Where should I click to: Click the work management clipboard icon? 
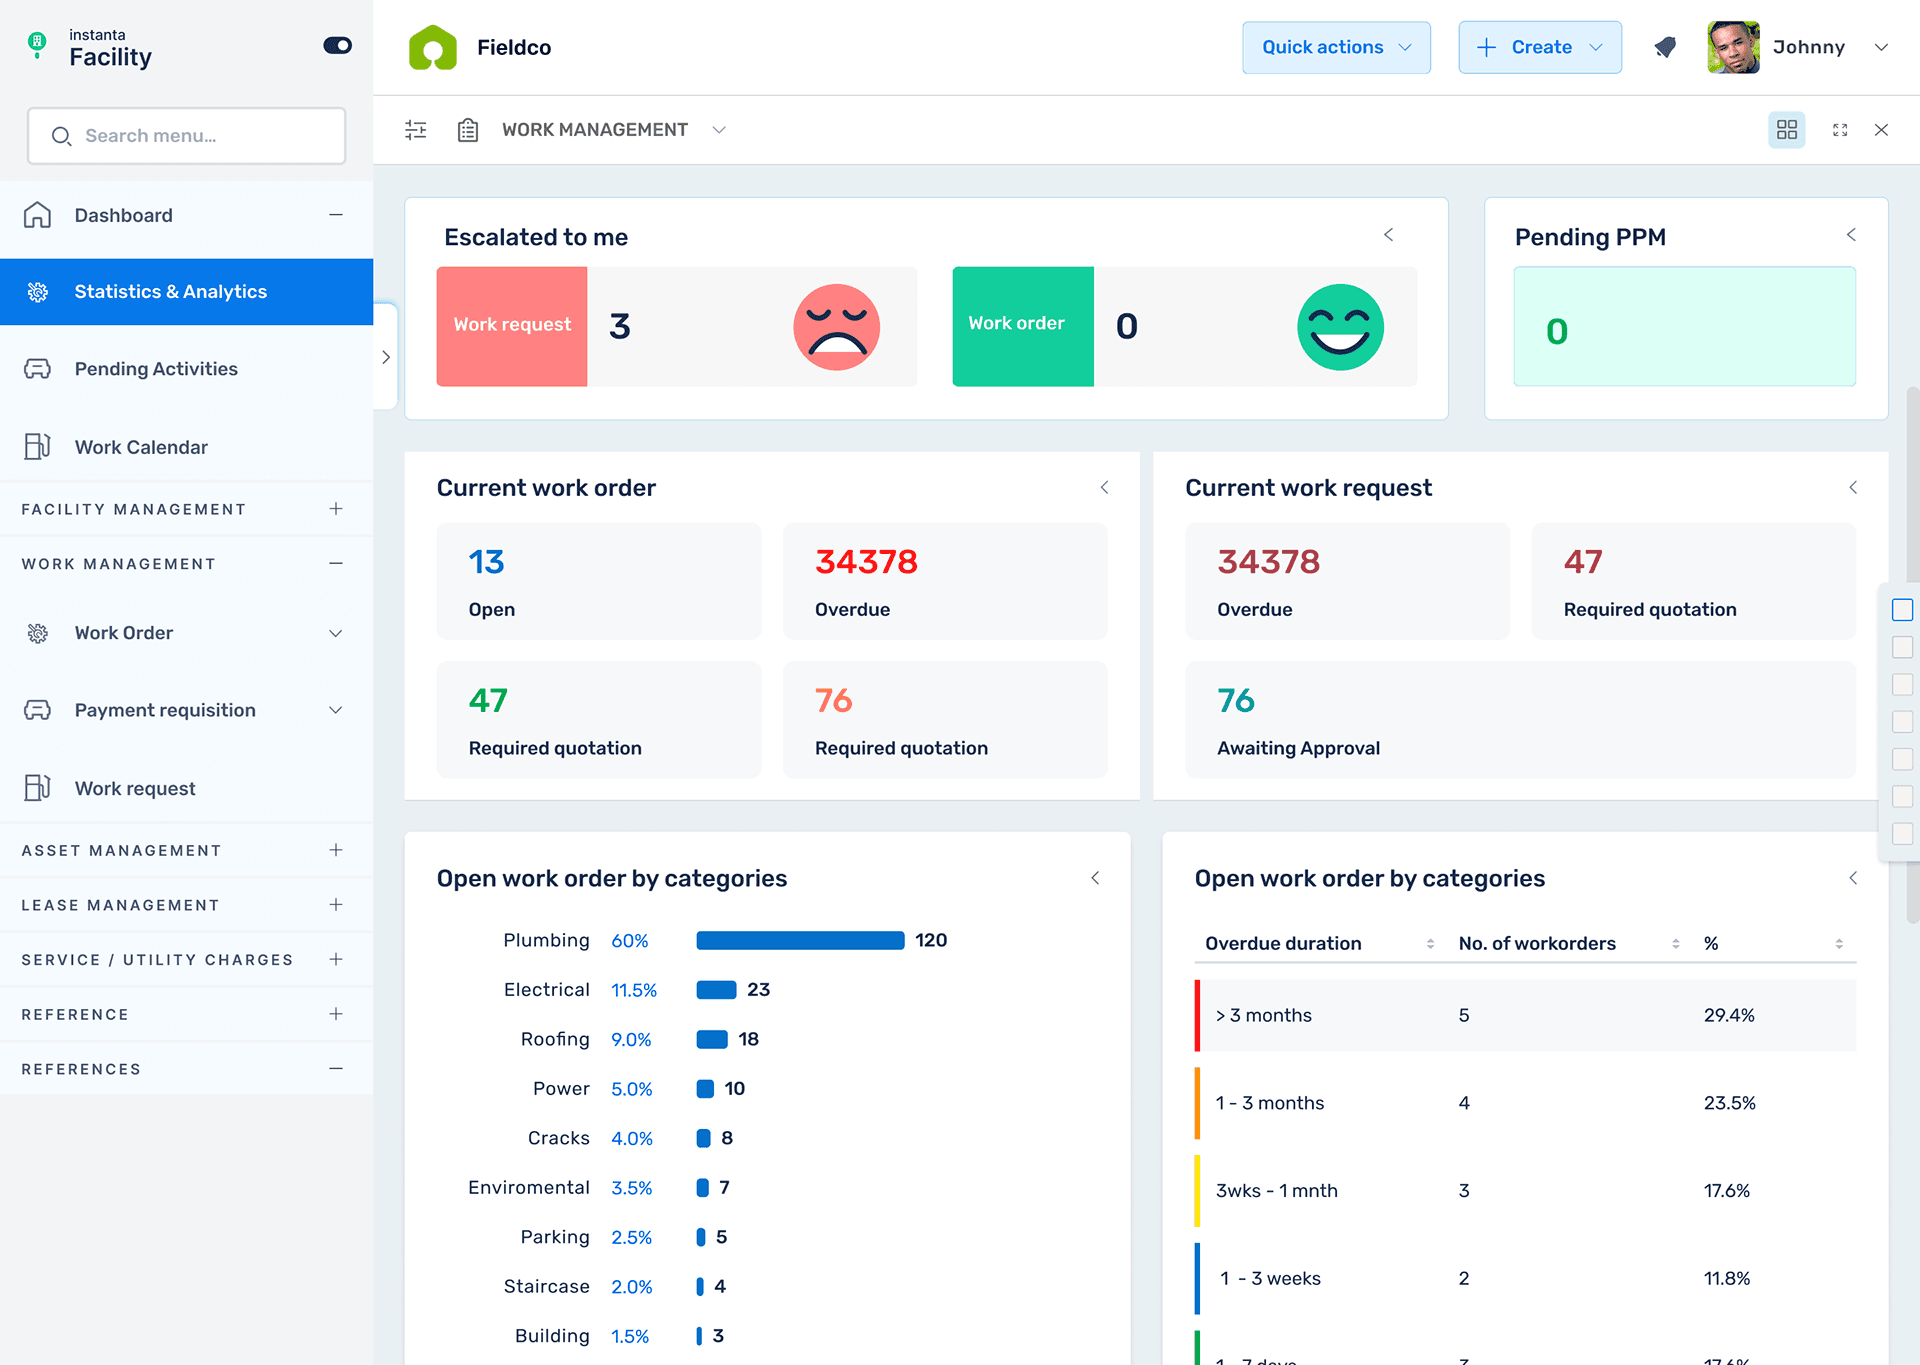(468, 130)
